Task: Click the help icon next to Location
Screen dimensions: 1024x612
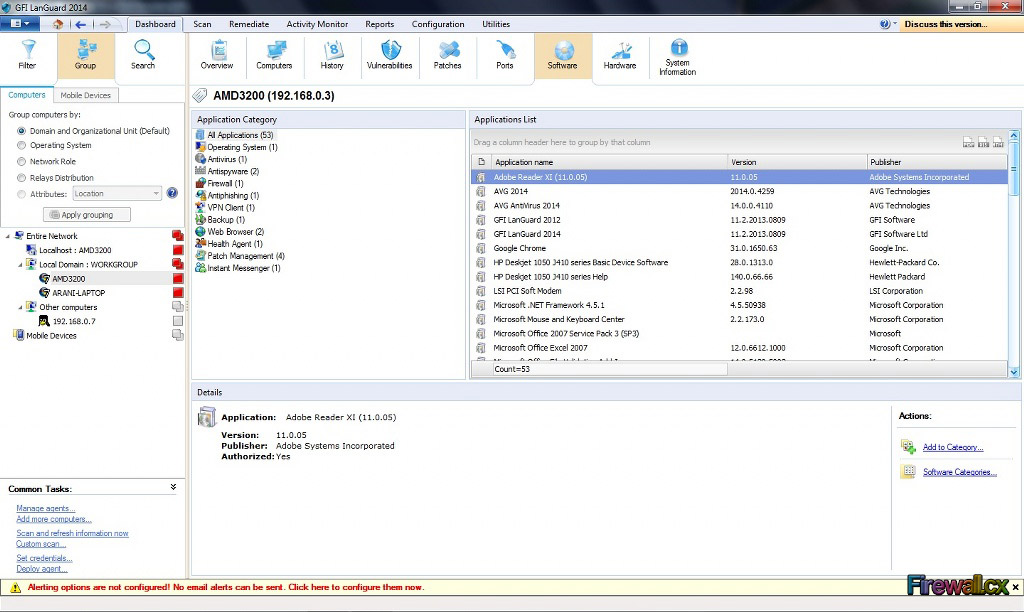Action: coord(172,193)
